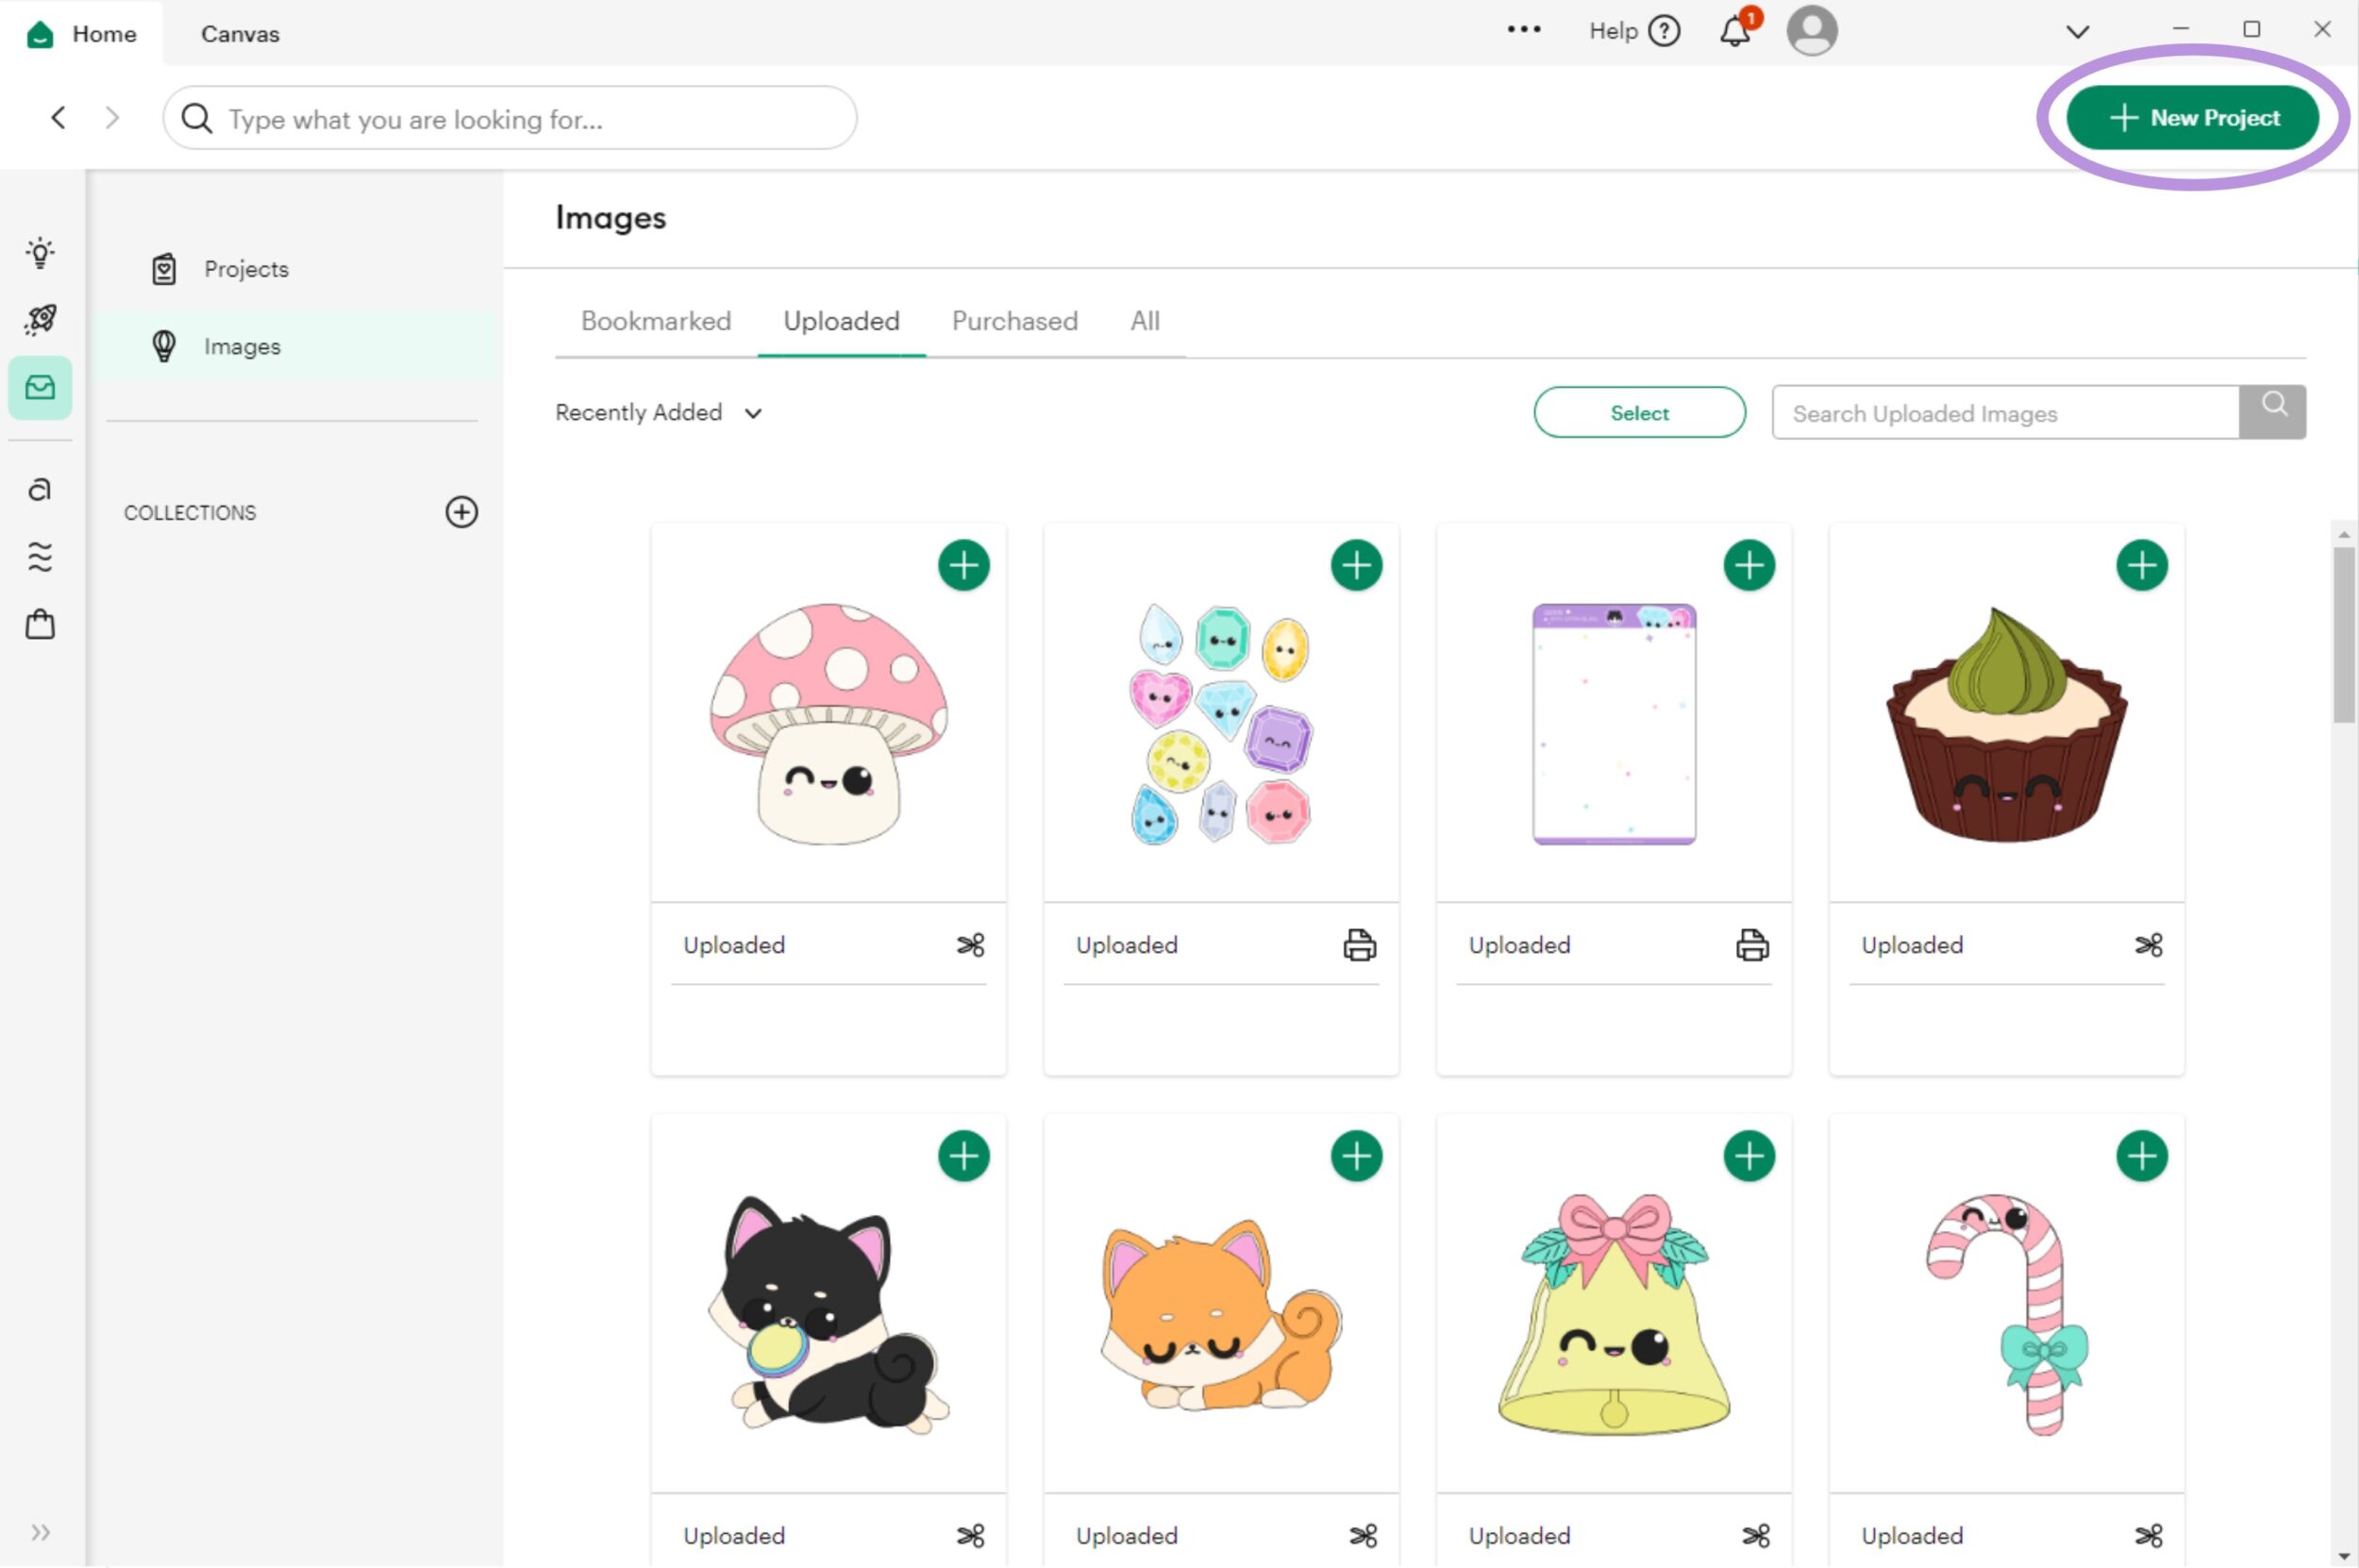The image size is (2359, 1568).
Task: Expand the sidebar with double chevron
Action: 40,1532
